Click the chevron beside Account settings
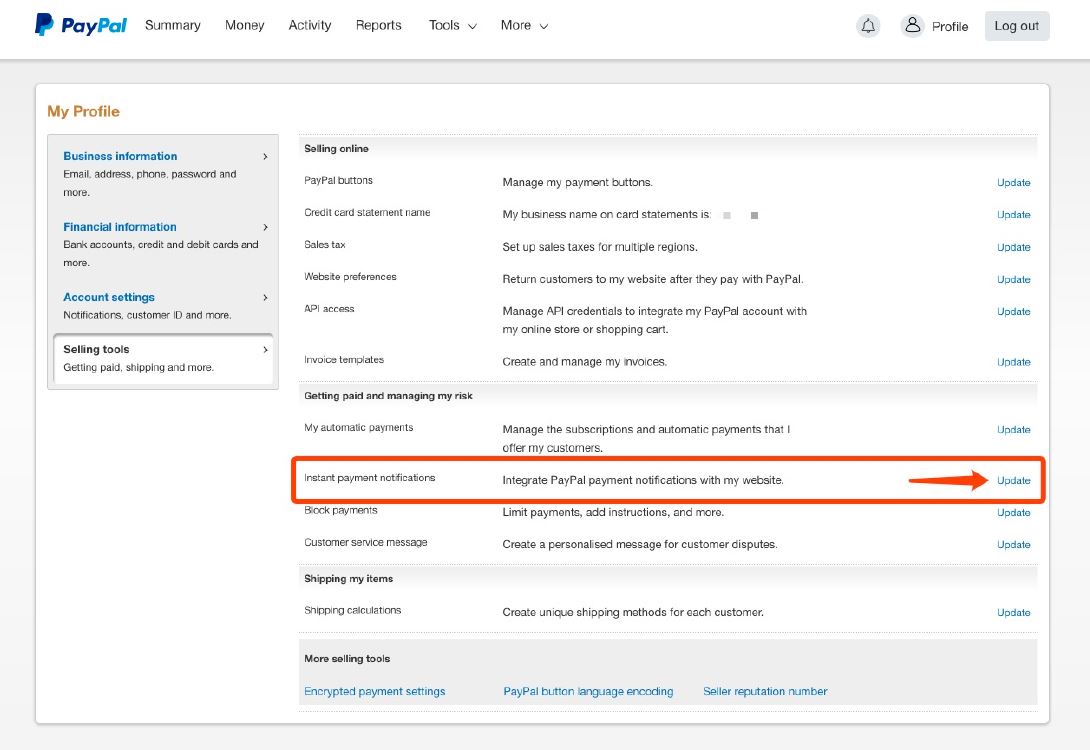The image size is (1090, 750). click(x=265, y=297)
